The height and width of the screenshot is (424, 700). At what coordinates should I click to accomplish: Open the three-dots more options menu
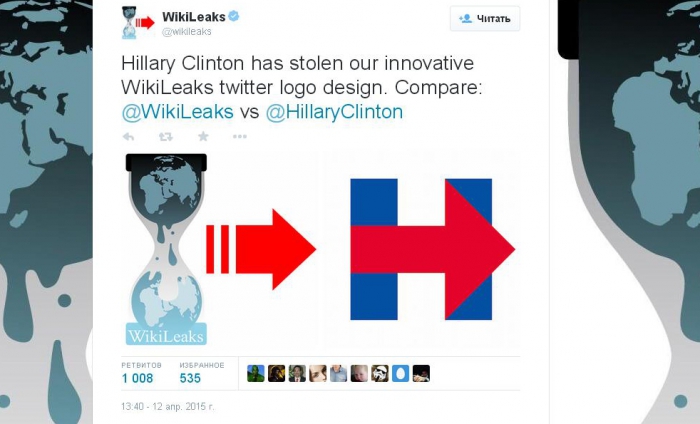coord(240,137)
